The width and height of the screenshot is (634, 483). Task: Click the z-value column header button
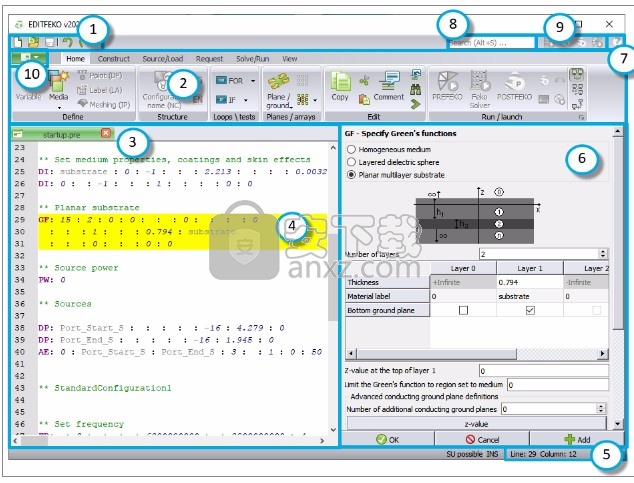point(477,424)
